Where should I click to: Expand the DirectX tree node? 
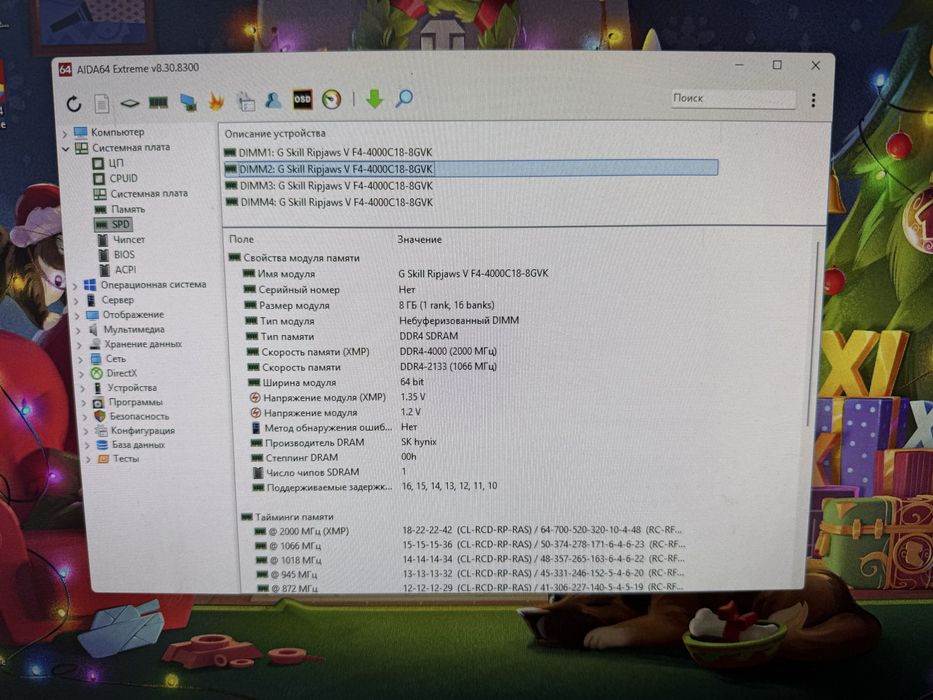pos(82,374)
